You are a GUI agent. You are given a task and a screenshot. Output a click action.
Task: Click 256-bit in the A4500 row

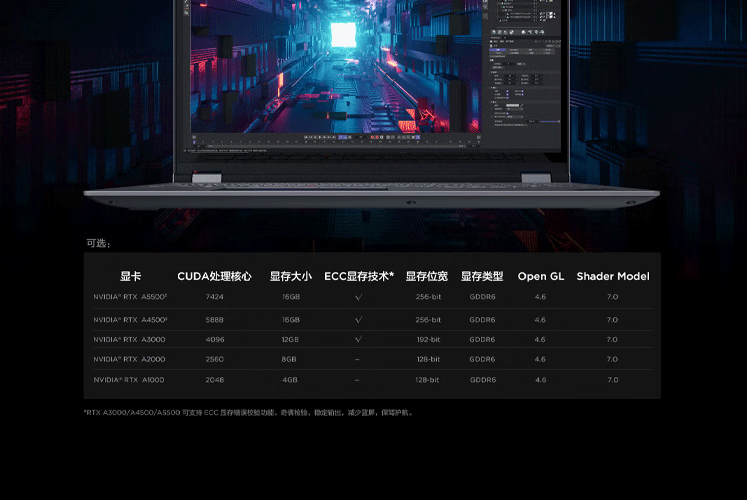click(x=428, y=320)
